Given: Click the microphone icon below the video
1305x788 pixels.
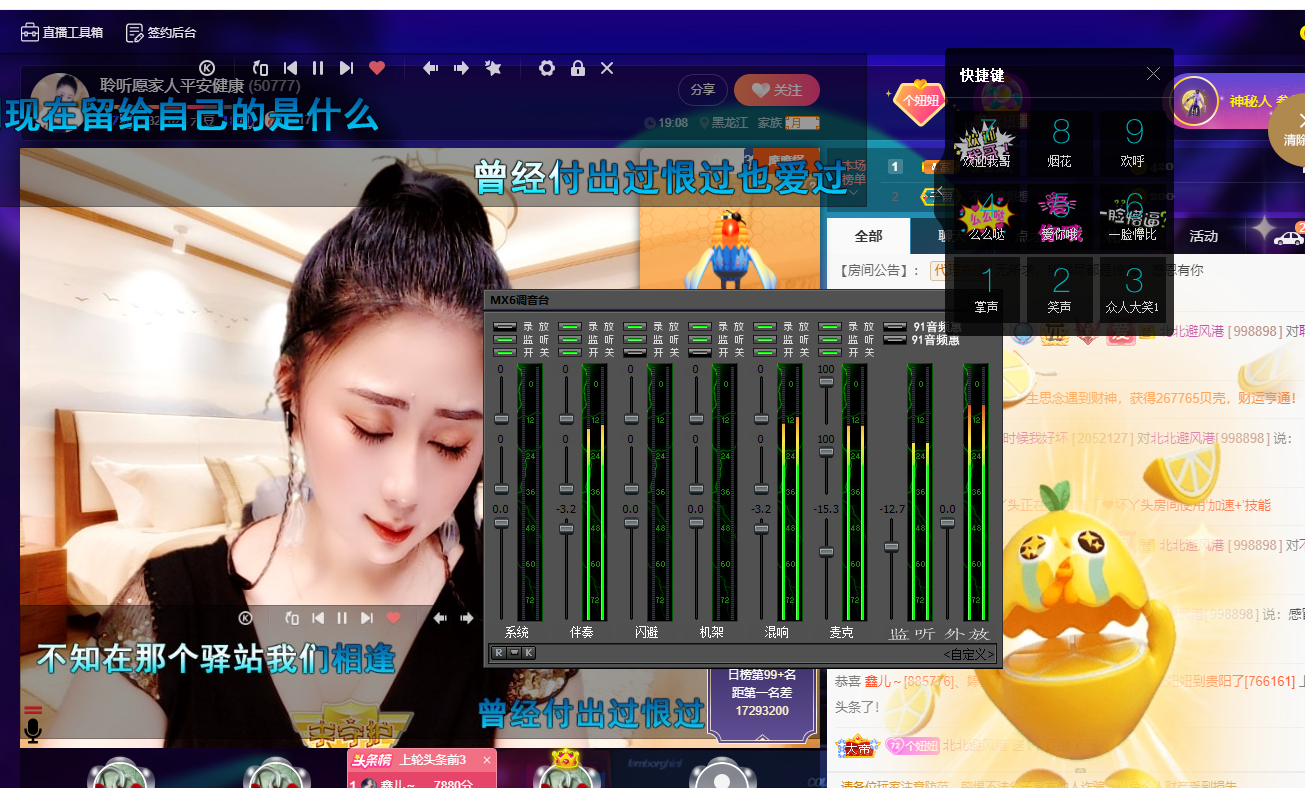Looking at the screenshot, I should click(33, 731).
